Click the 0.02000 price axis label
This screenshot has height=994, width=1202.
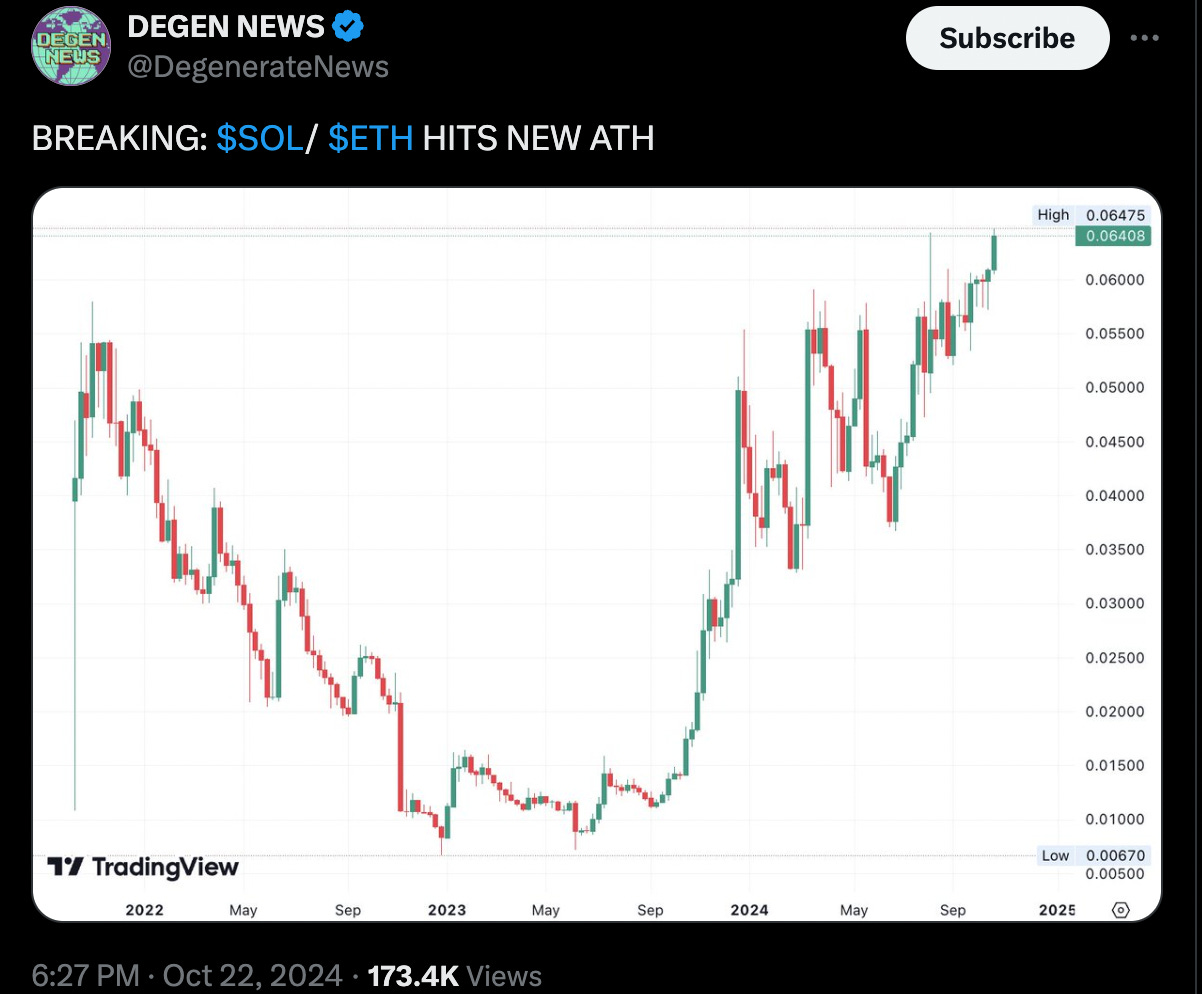coord(1114,711)
